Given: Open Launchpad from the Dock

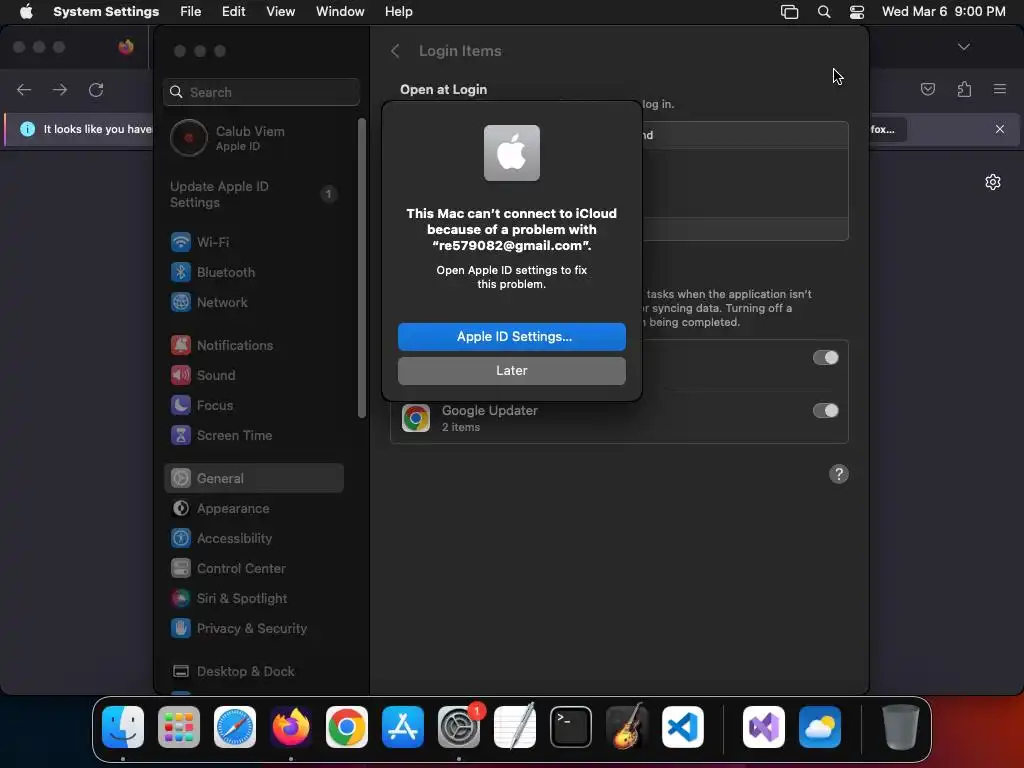Looking at the screenshot, I should pyautogui.click(x=179, y=727).
